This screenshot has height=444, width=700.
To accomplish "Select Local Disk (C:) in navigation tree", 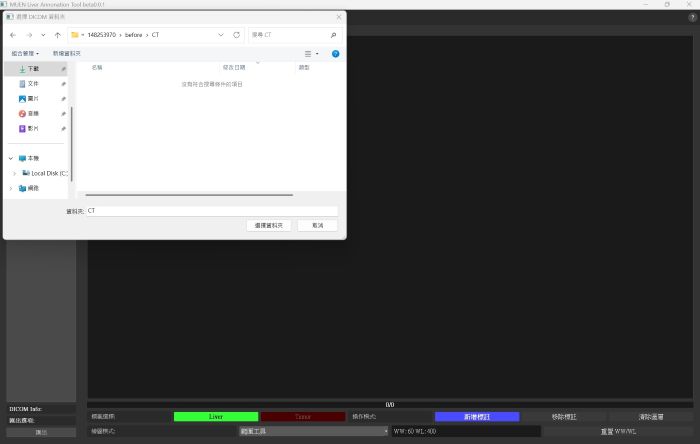I will pos(45,173).
